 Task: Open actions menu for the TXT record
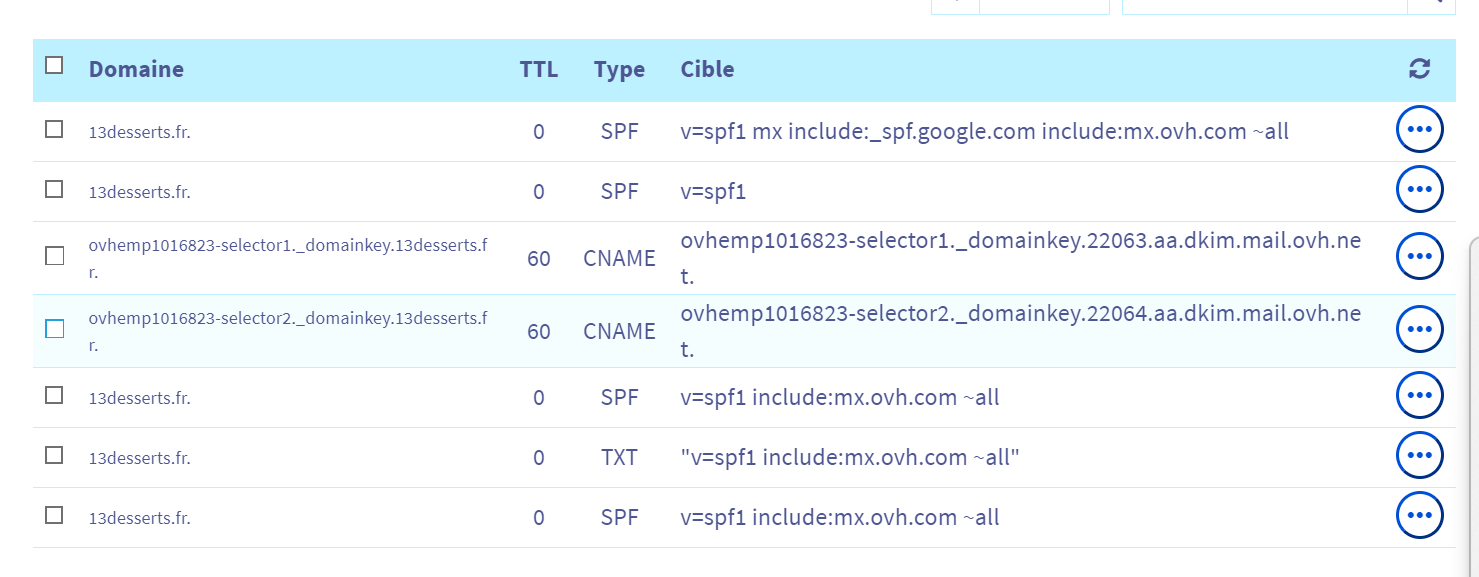(1419, 457)
